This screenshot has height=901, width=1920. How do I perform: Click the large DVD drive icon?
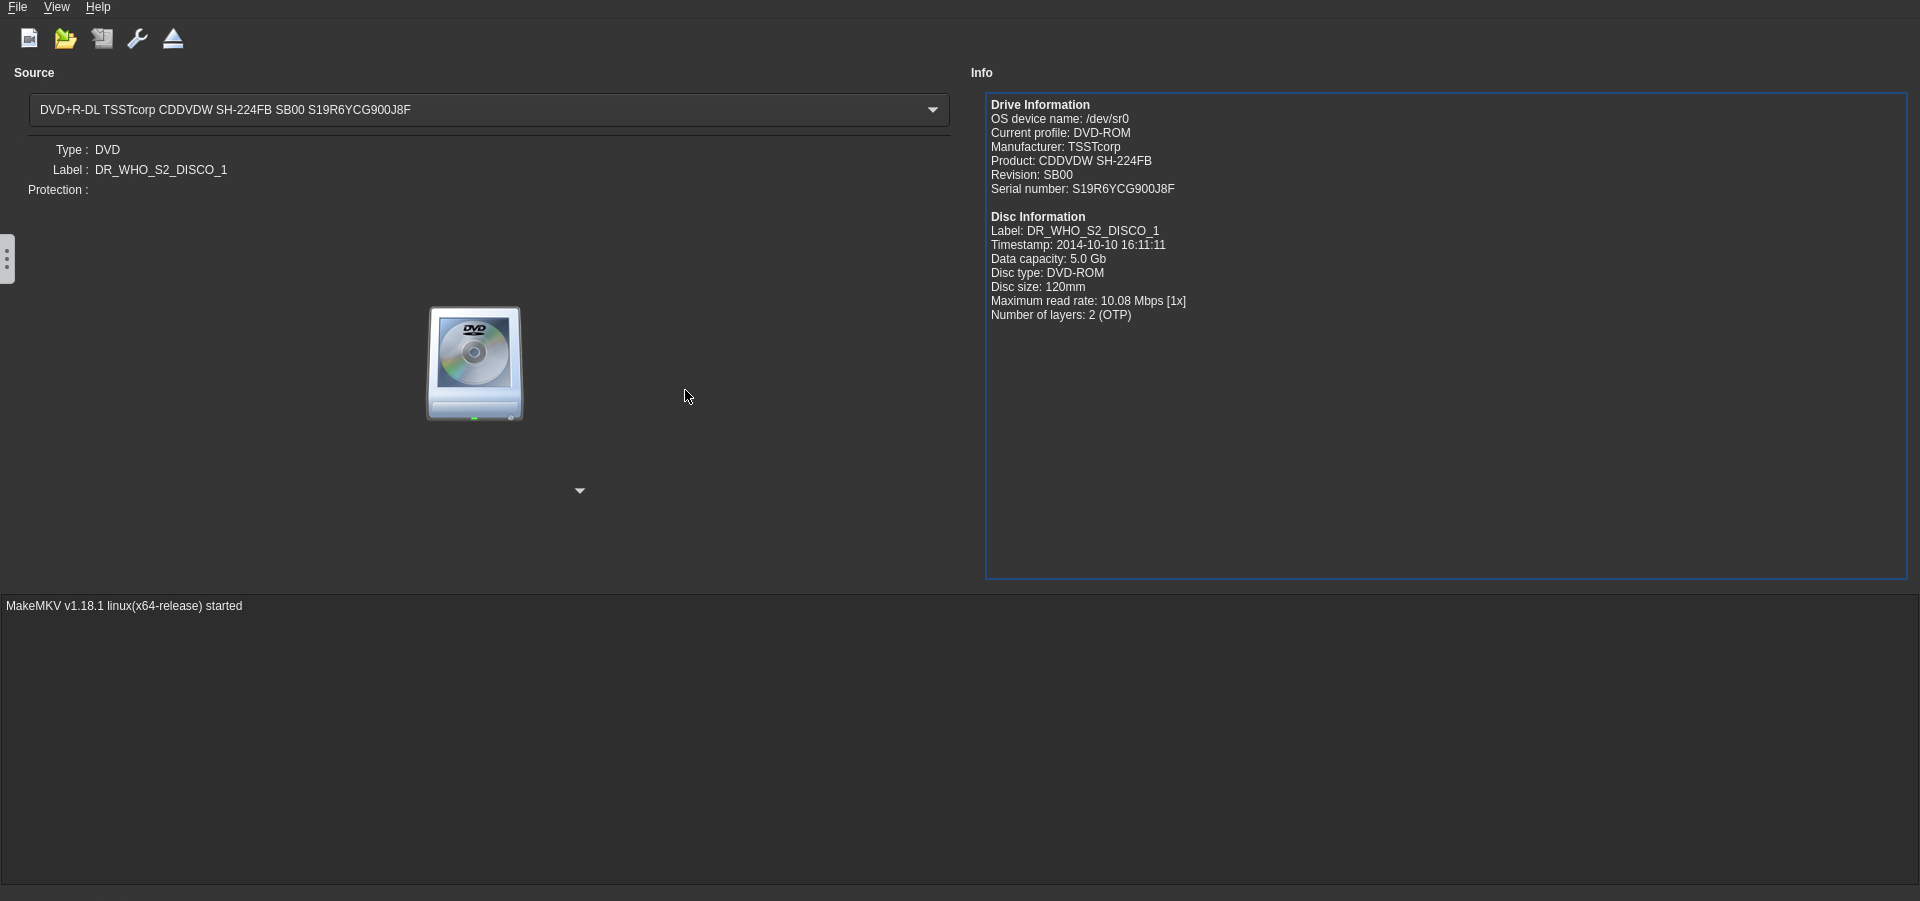475,363
